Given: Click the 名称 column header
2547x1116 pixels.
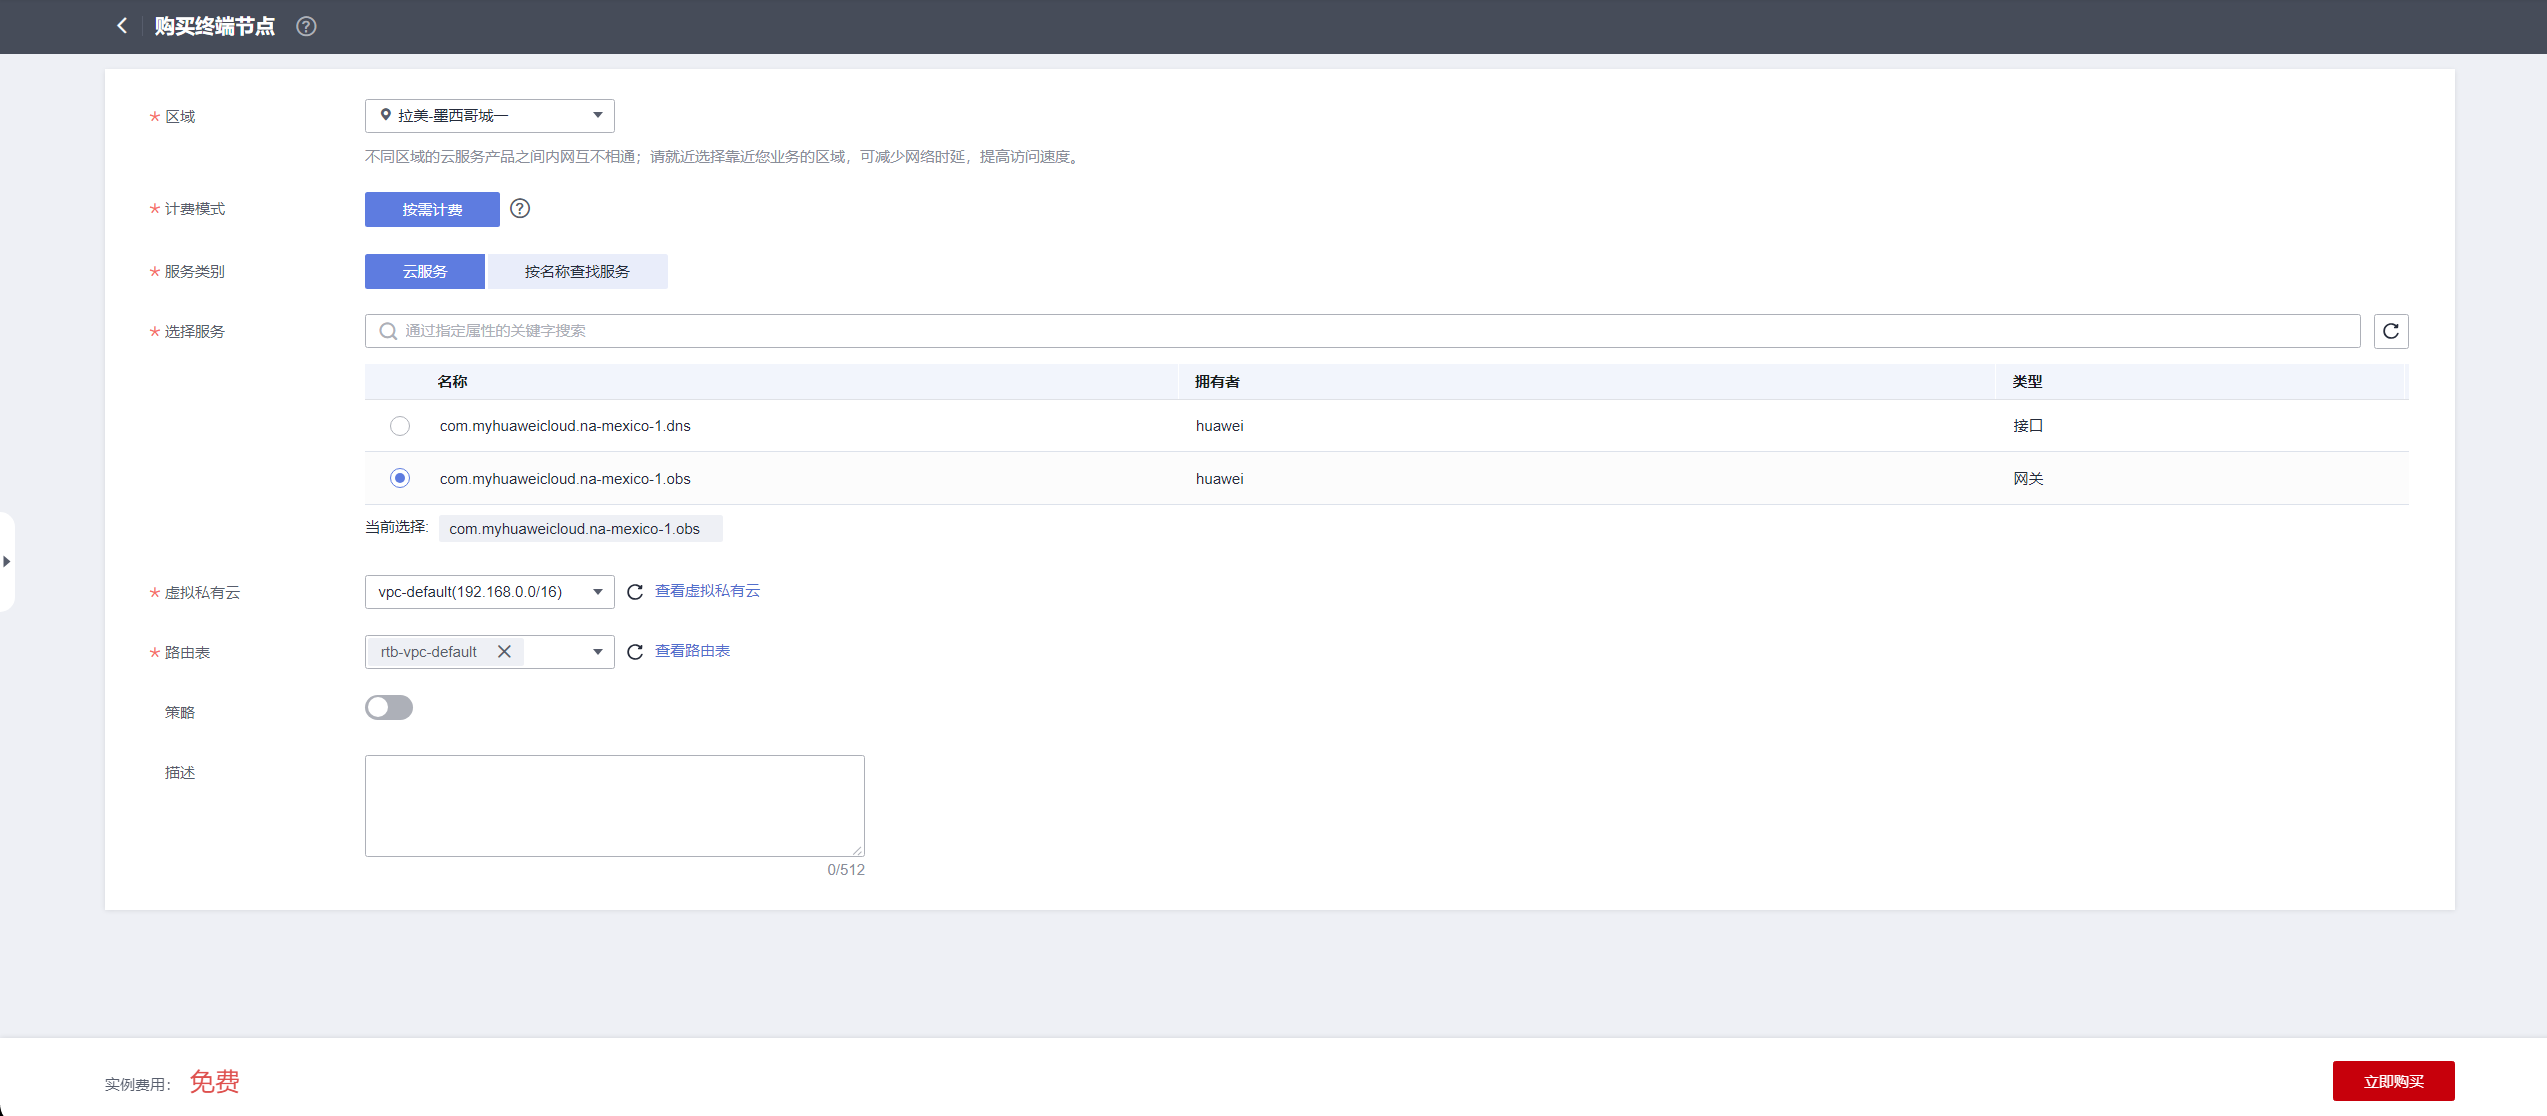Looking at the screenshot, I should pyautogui.click(x=452, y=382).
